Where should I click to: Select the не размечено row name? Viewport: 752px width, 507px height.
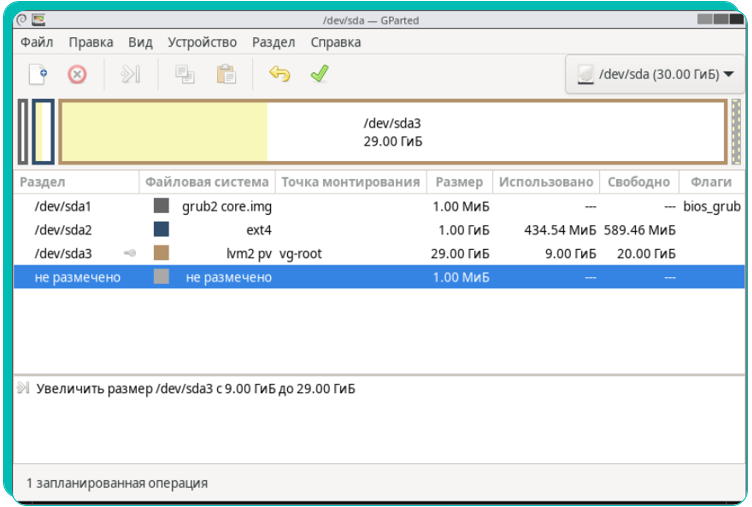click(77, 277)
